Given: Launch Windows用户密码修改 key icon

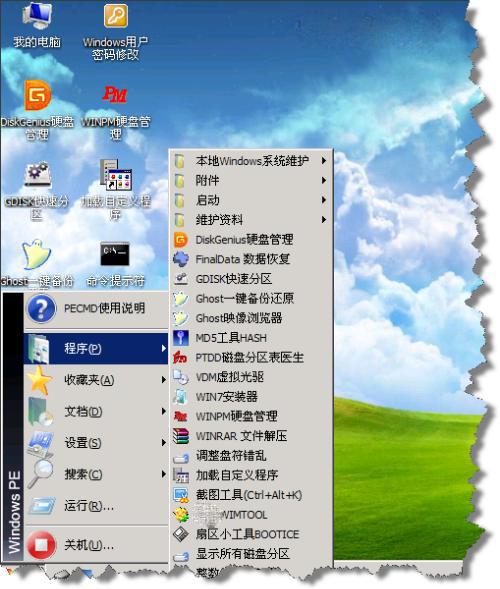Looking at the screenshot, I should click(115, 32).
